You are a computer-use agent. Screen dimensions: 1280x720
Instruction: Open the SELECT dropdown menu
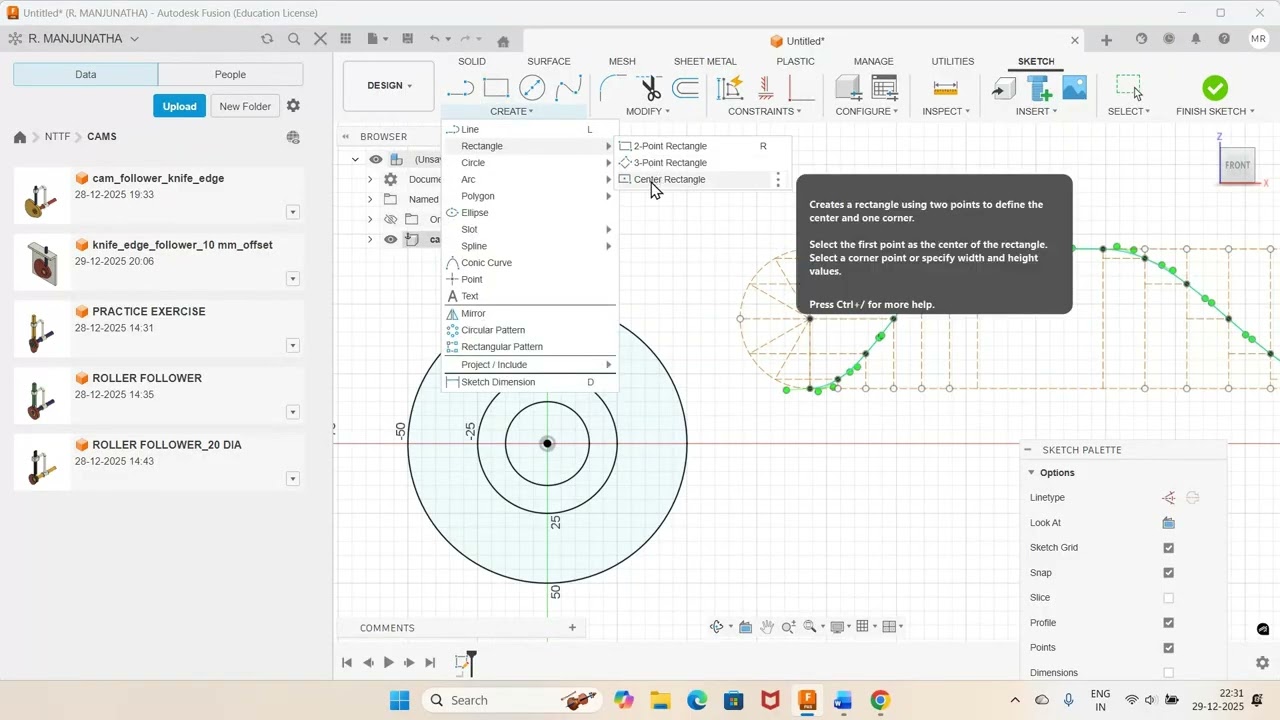click(x=1129, y=111)
